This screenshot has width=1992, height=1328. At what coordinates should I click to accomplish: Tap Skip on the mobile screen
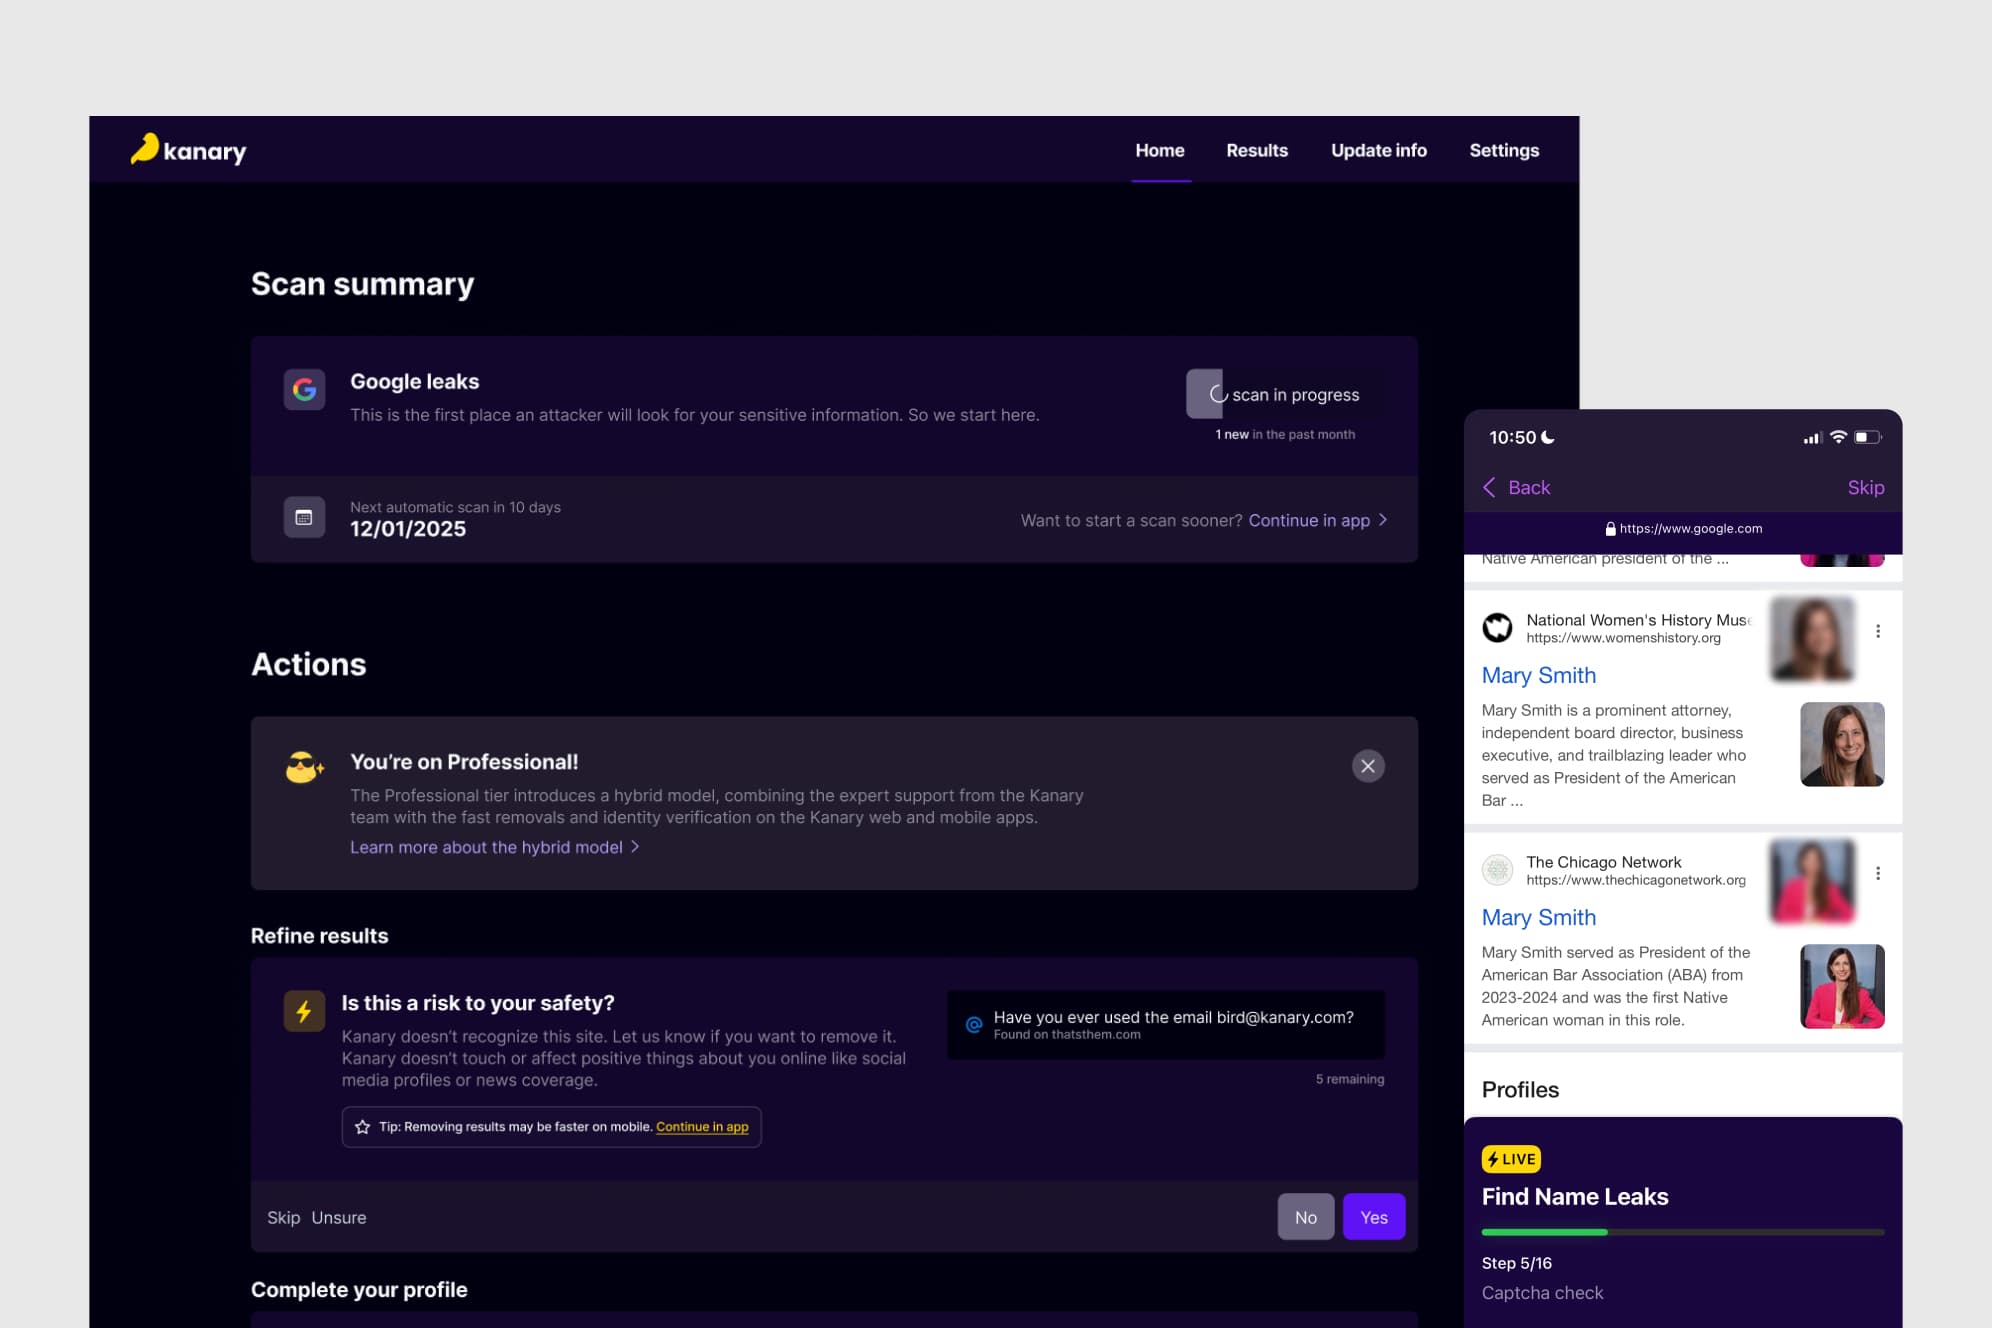tap(1866, 487)
